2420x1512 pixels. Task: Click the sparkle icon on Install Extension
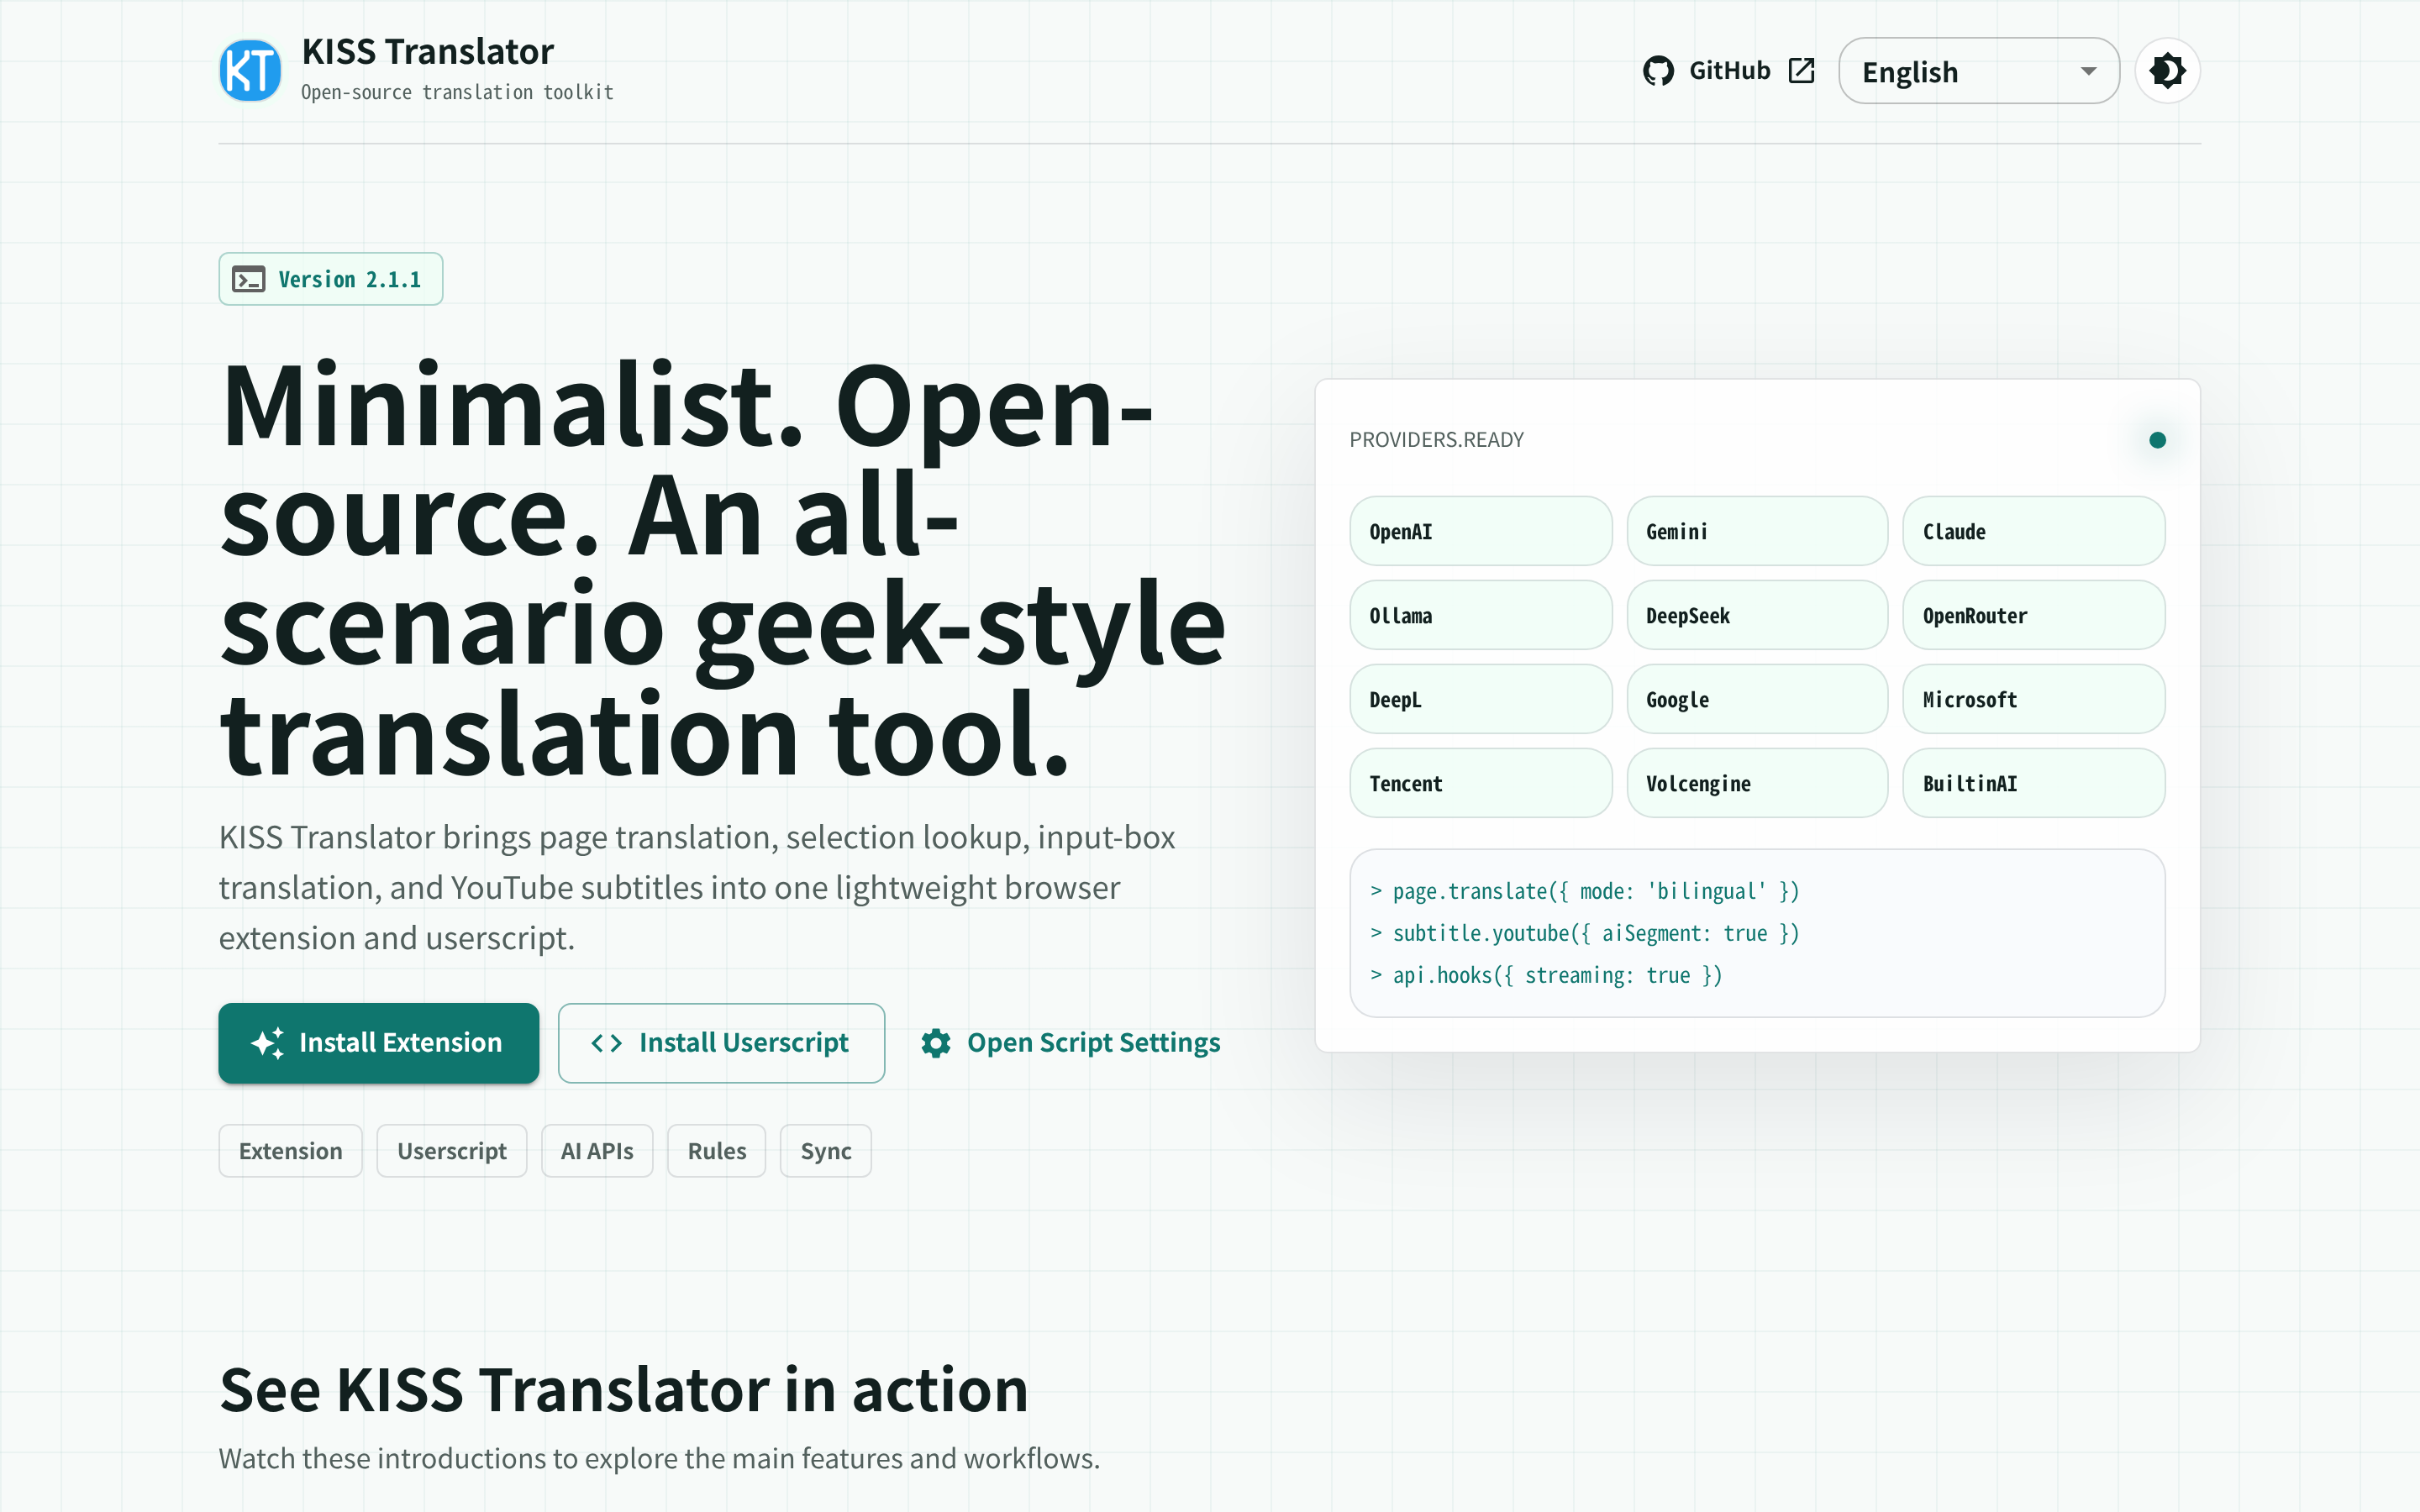[267, 1043]
